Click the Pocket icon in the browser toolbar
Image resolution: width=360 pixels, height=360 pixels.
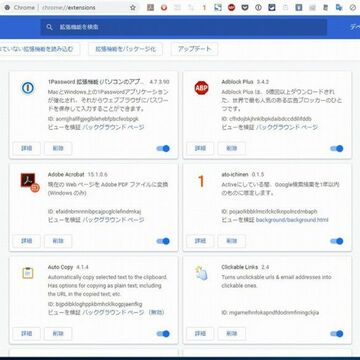coord(245,7)
